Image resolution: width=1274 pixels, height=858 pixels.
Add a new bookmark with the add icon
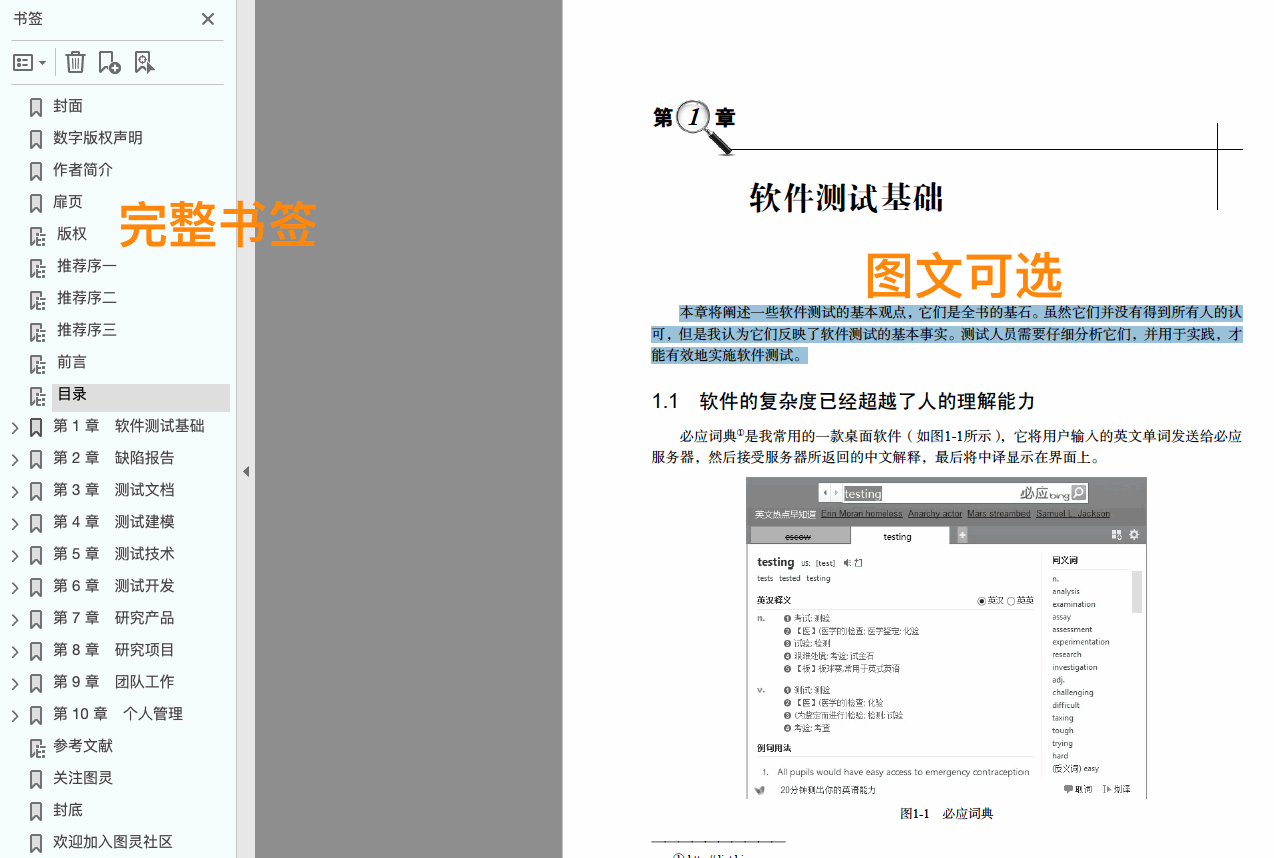(x=110, y=61)
